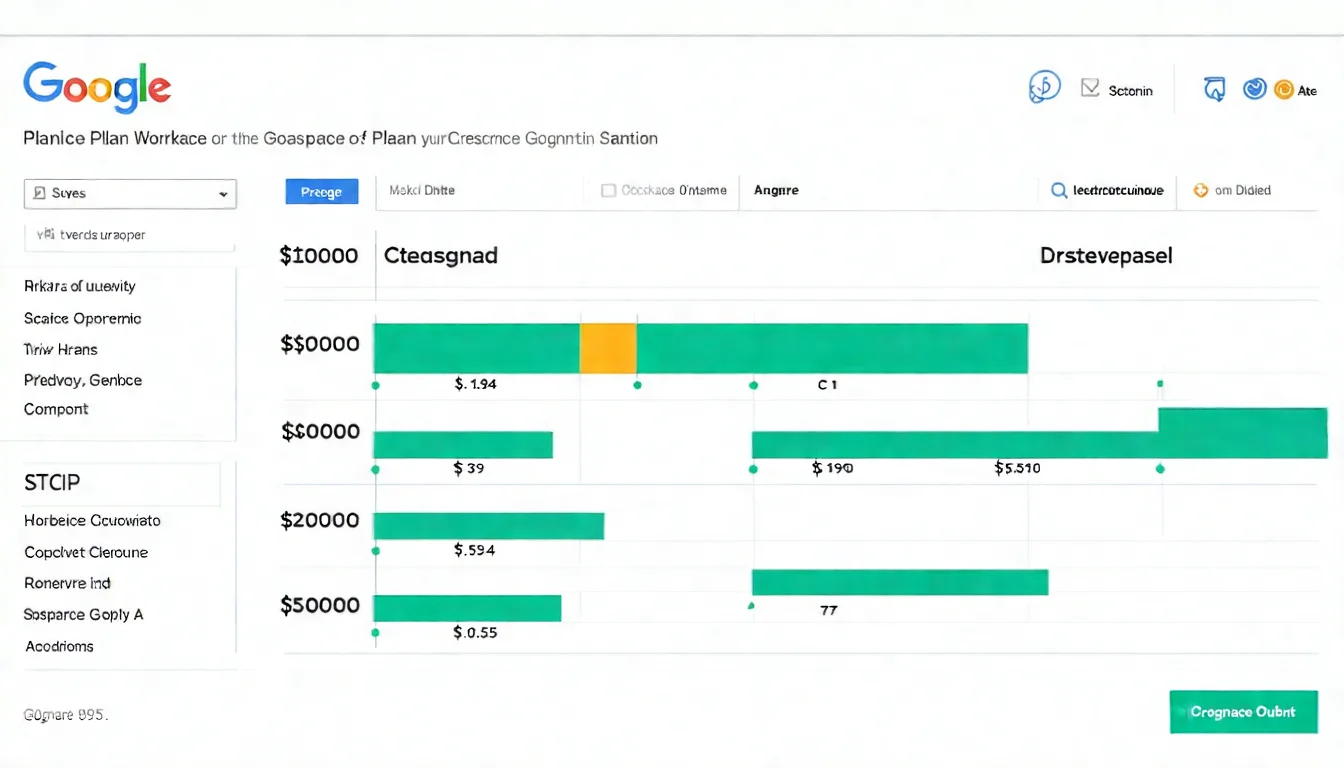This screenshot has width=1344, height=768.
Task: Select 'Scaice Oporemic' in the sidebar
Action: tap(83, 318)
